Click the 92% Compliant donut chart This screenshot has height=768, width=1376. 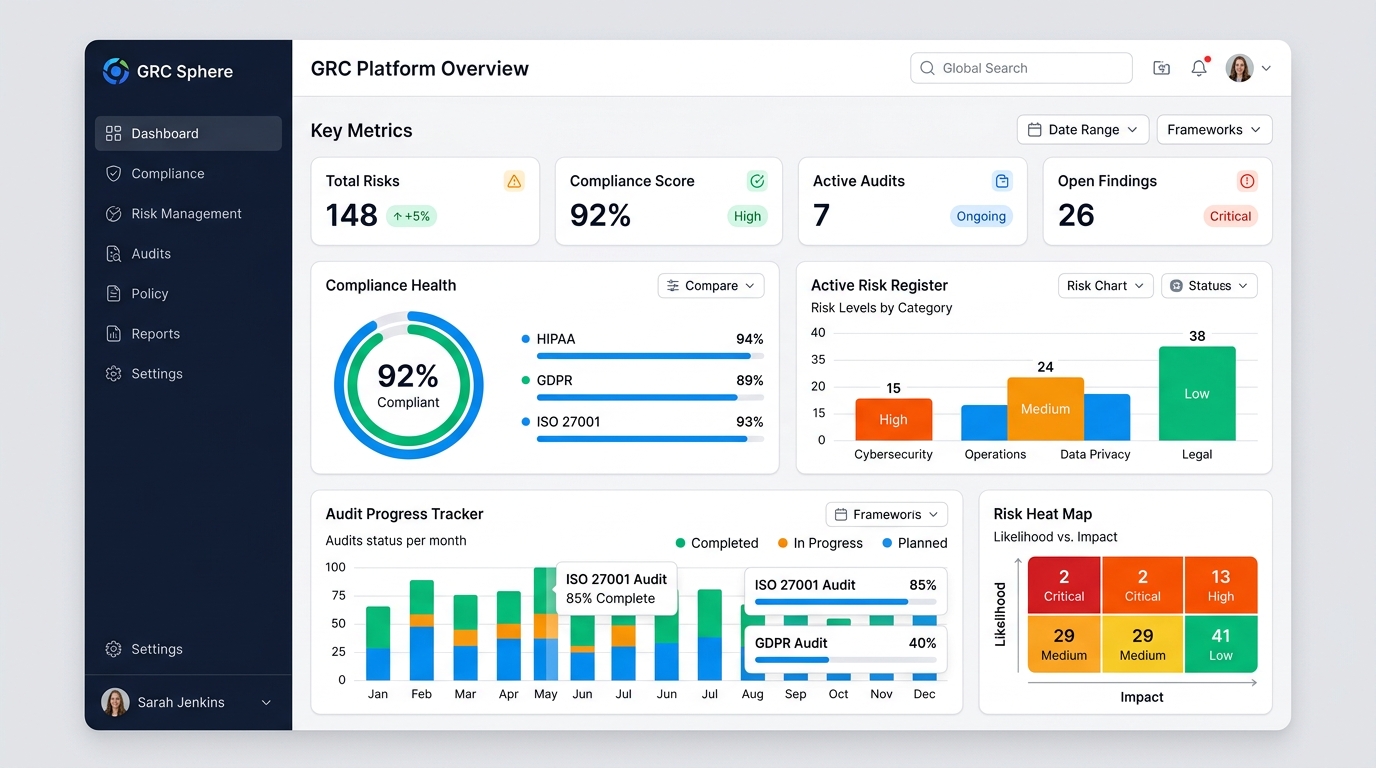tap(408, 385)
